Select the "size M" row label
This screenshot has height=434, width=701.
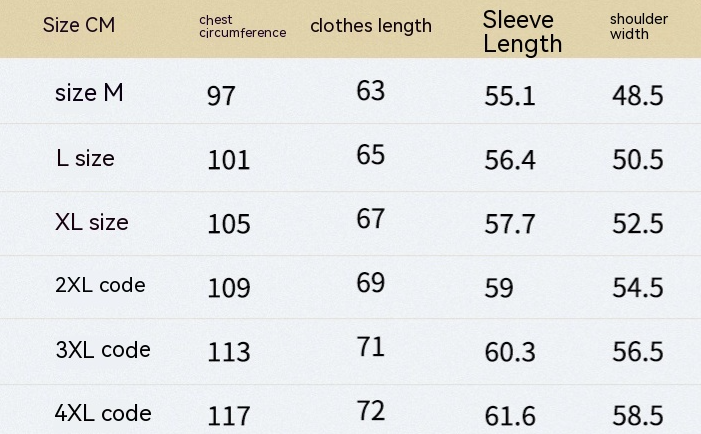tap(89, 94)
